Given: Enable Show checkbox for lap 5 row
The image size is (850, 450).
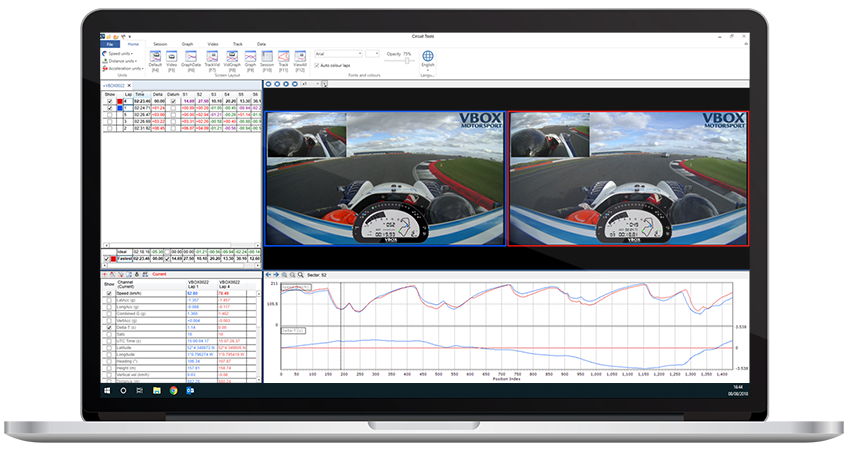Looking at the screenshot, I should click(x=110, y=115).
